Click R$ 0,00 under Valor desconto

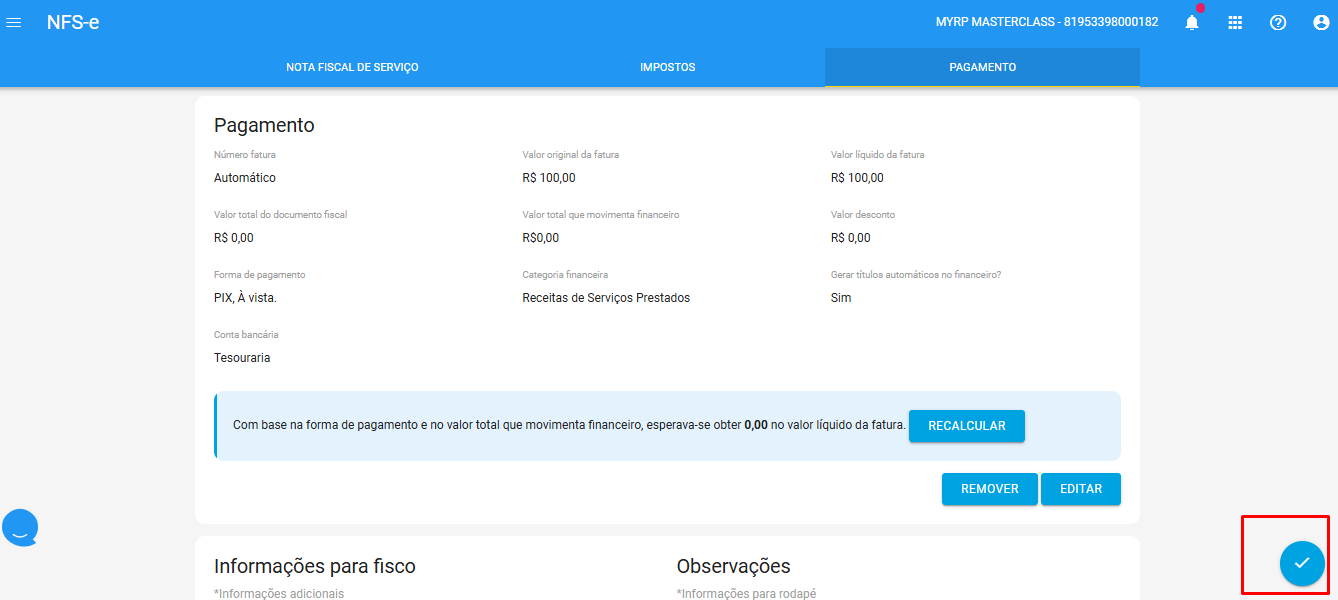pos(851,238)
